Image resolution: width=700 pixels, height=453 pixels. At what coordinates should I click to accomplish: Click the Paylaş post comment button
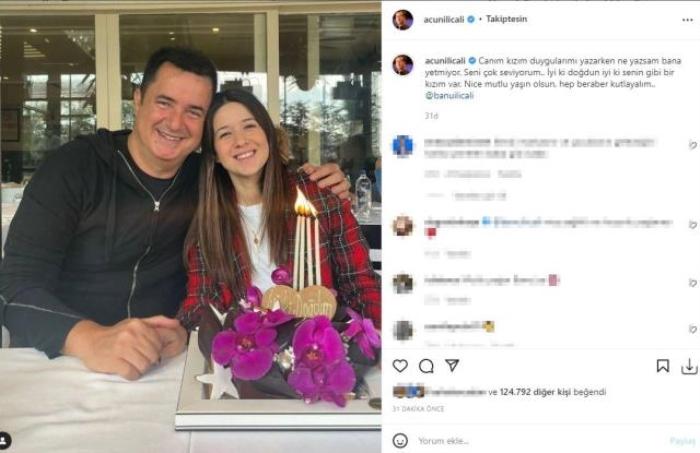(683, 441)
